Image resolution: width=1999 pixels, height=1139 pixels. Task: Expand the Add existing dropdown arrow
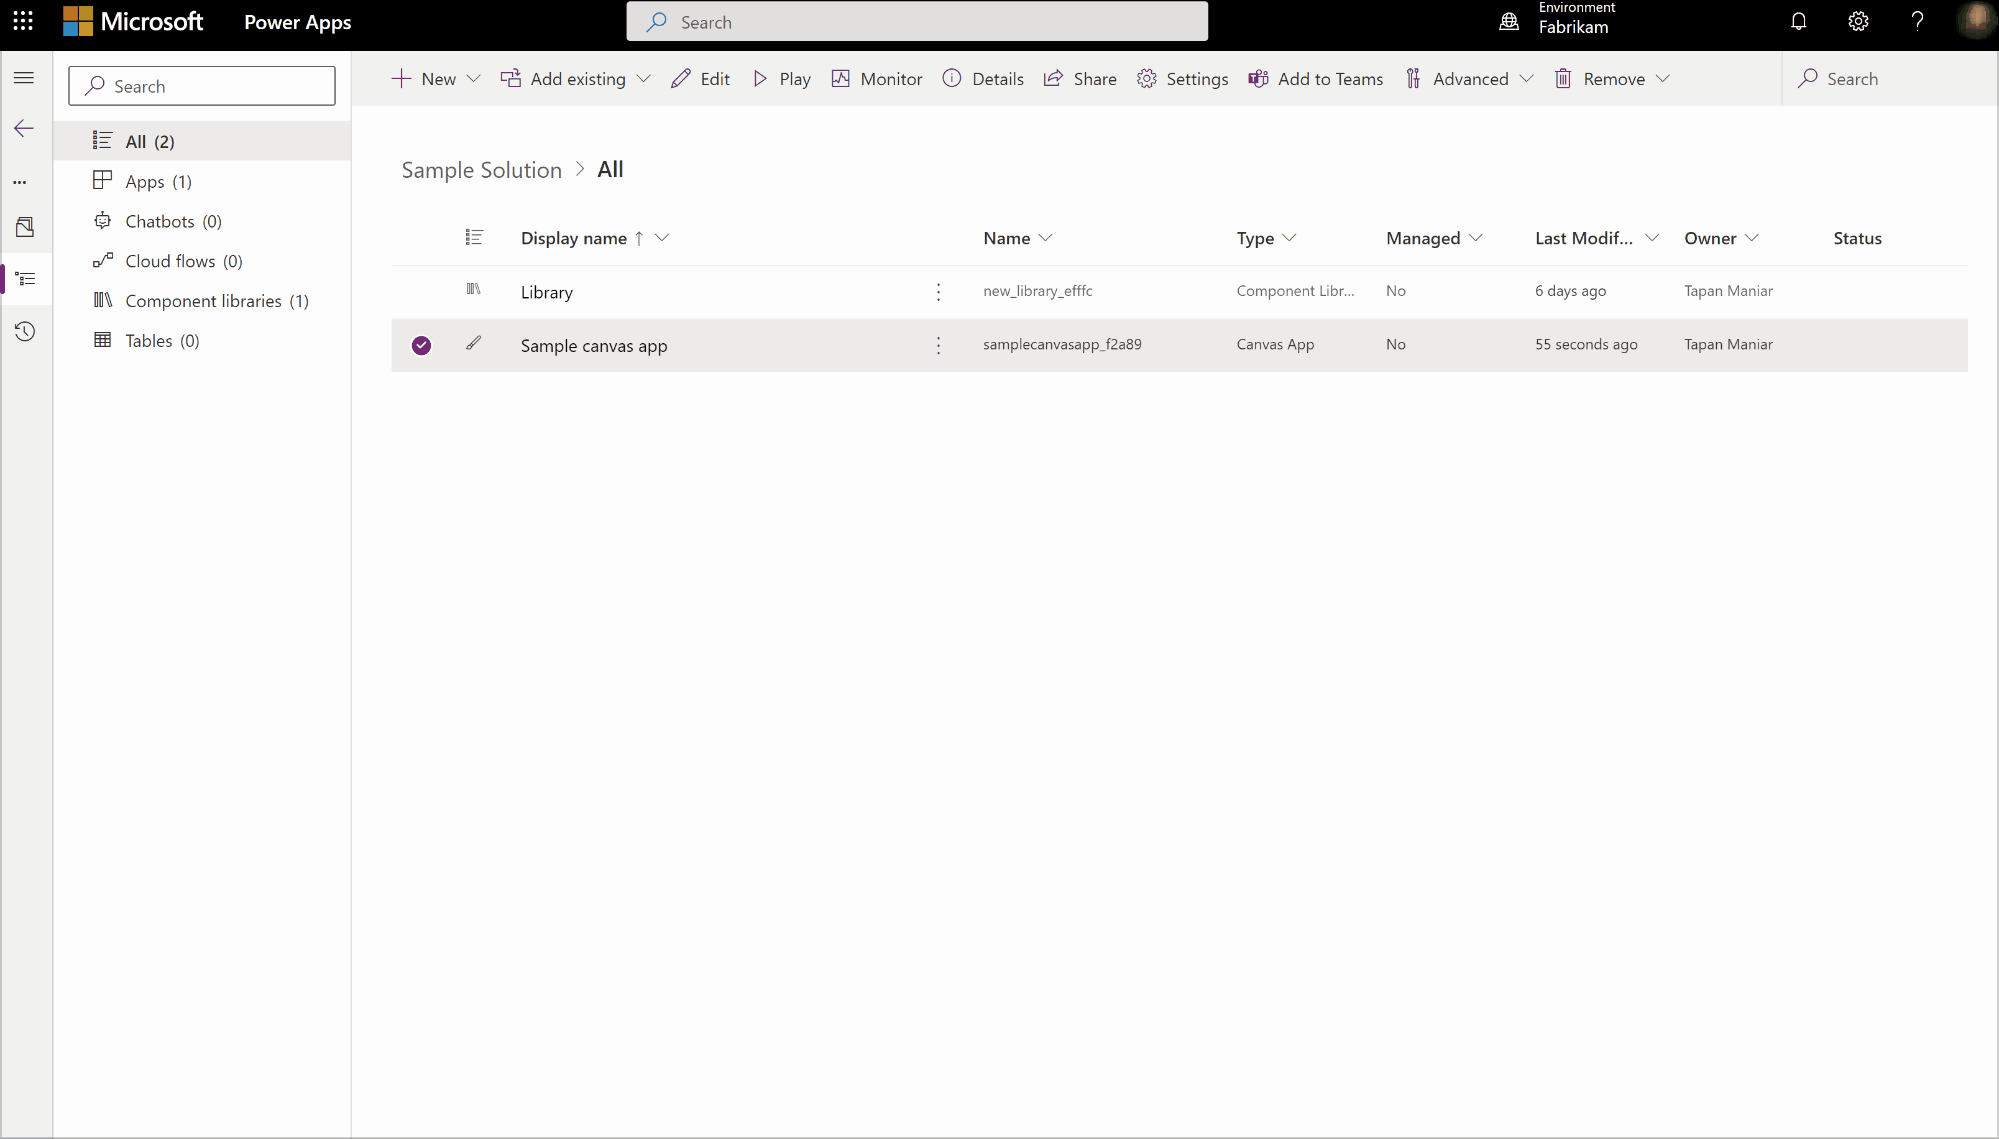click(x=643, y=78)
